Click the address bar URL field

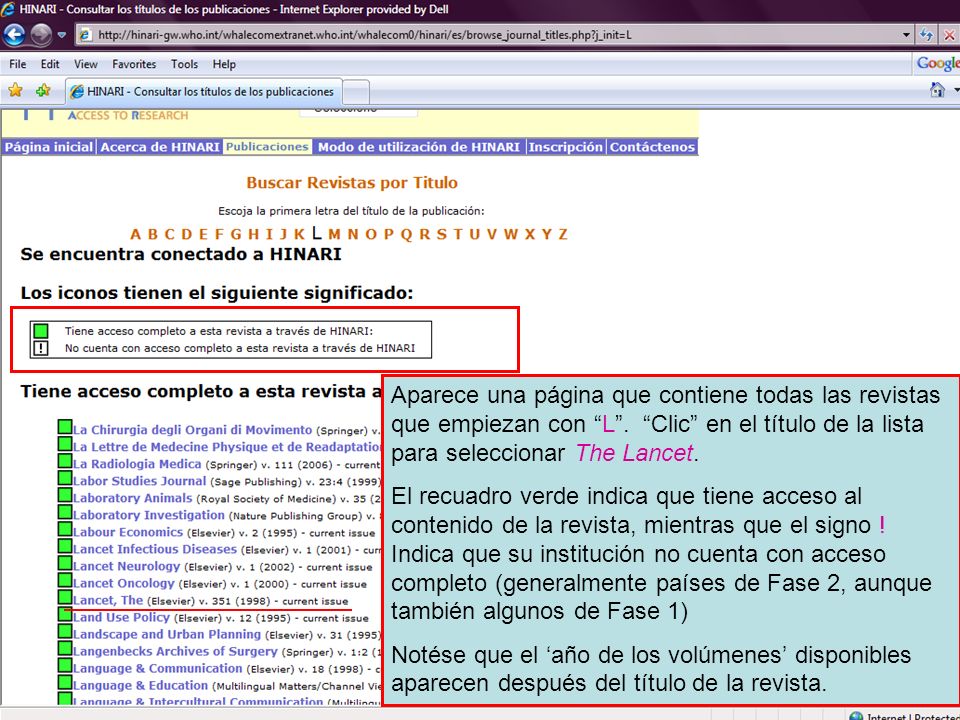tap(490, 35)
